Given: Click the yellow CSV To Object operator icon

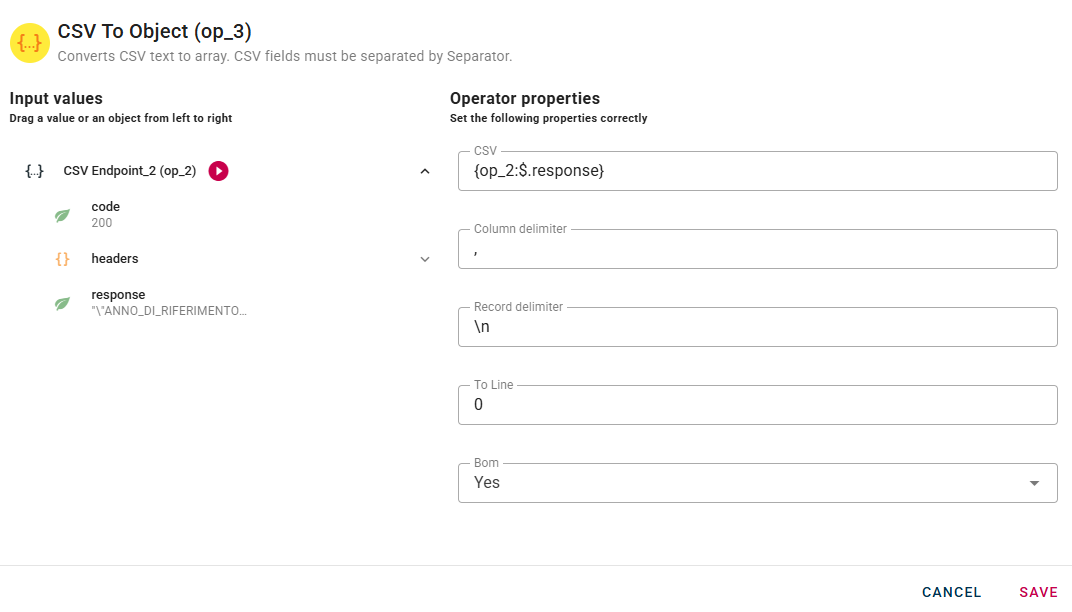Looking at the screenshot, I should click(30, 43).
